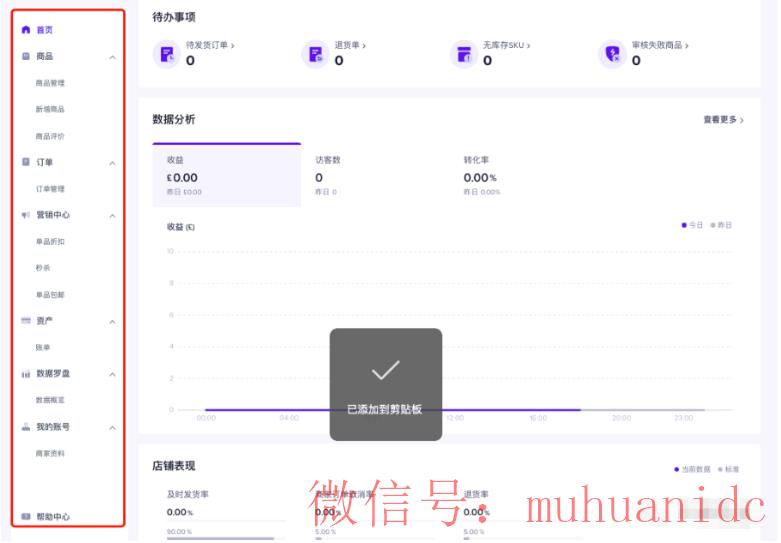This screenshot has width=781, height=543.
Task: Collapse the 资产 menu group chevron
Action: coord(113,322)
